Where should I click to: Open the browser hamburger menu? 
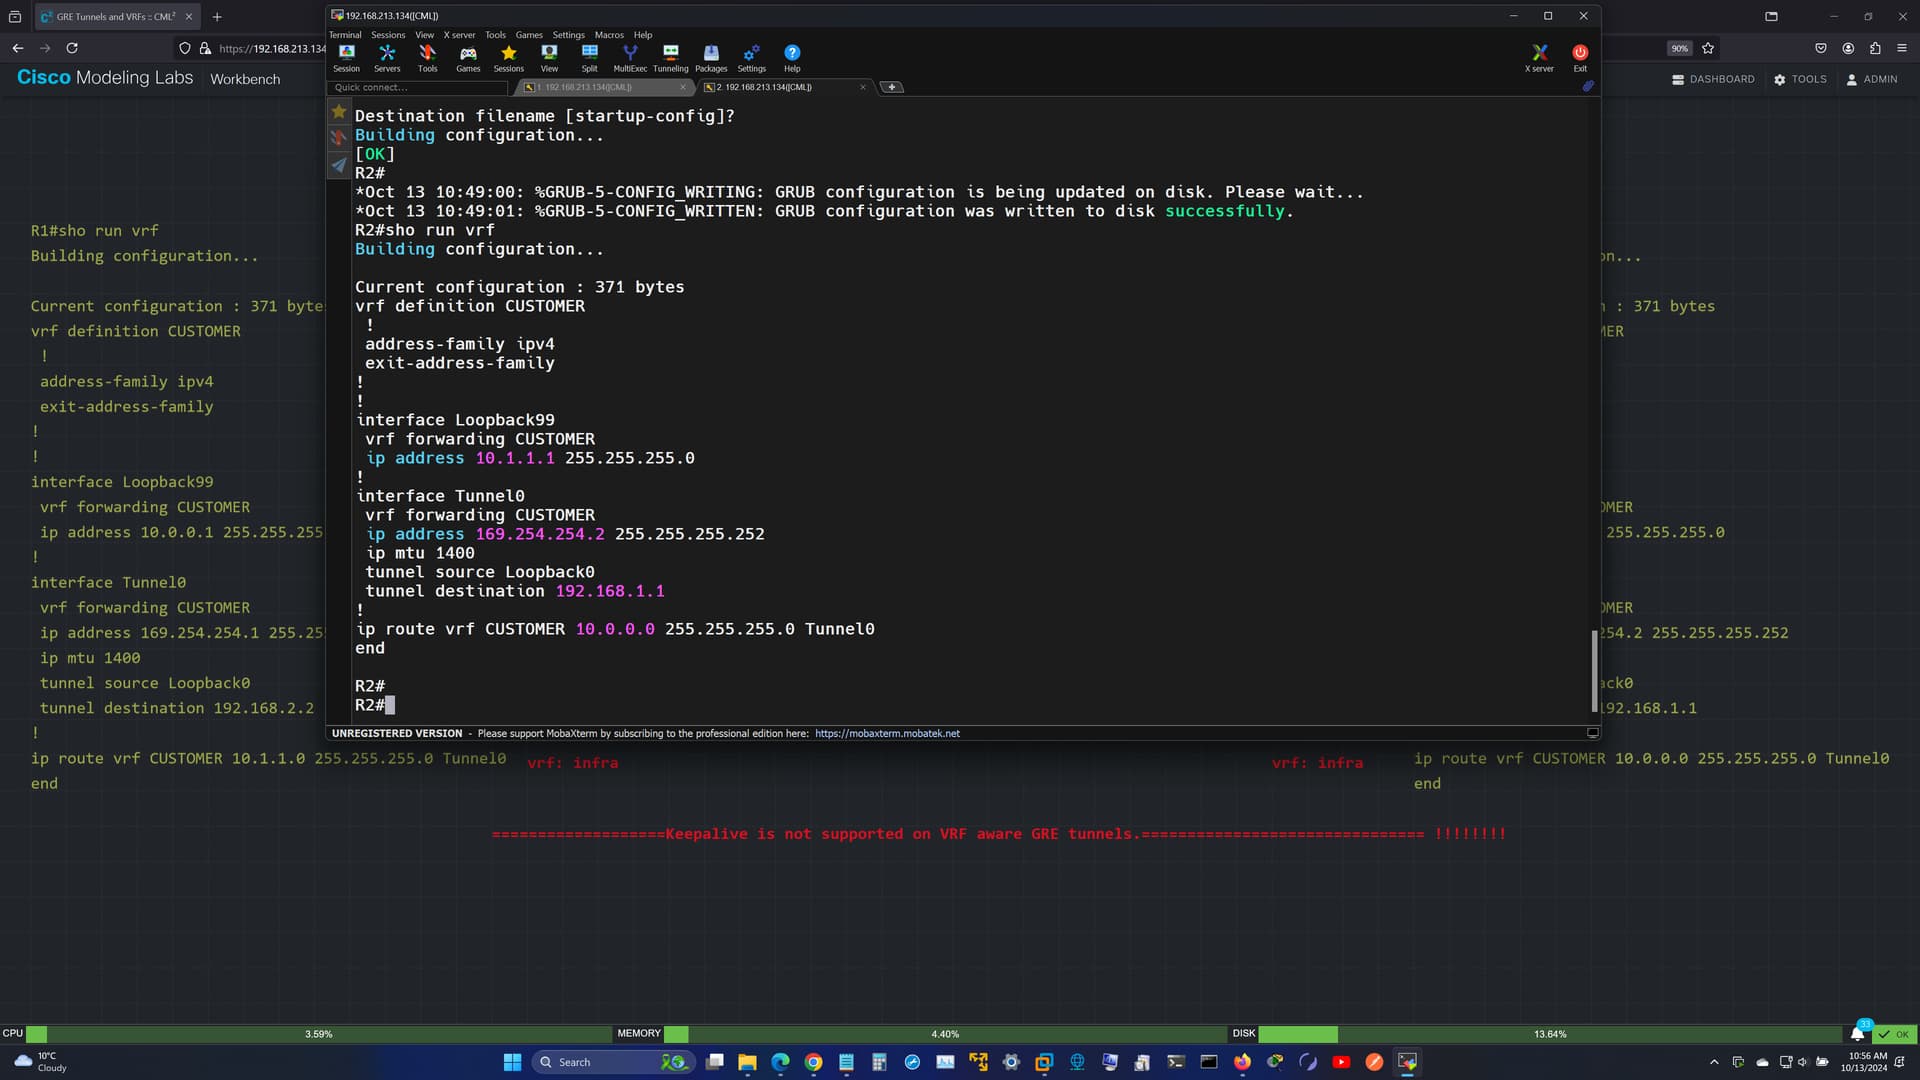(x=1902, y=48)
